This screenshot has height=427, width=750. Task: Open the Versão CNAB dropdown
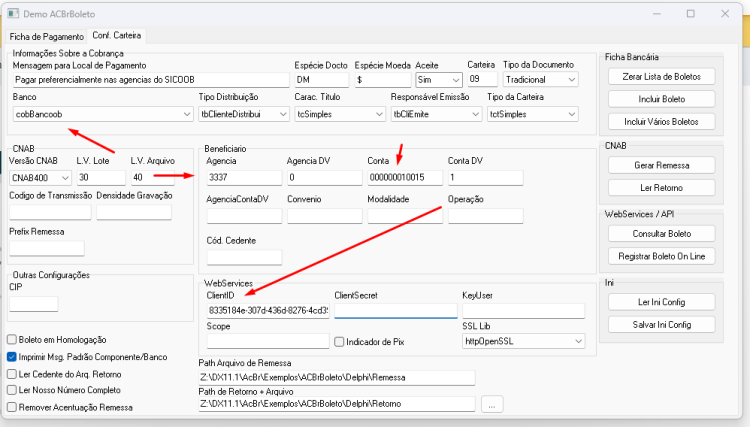(41, 178)
